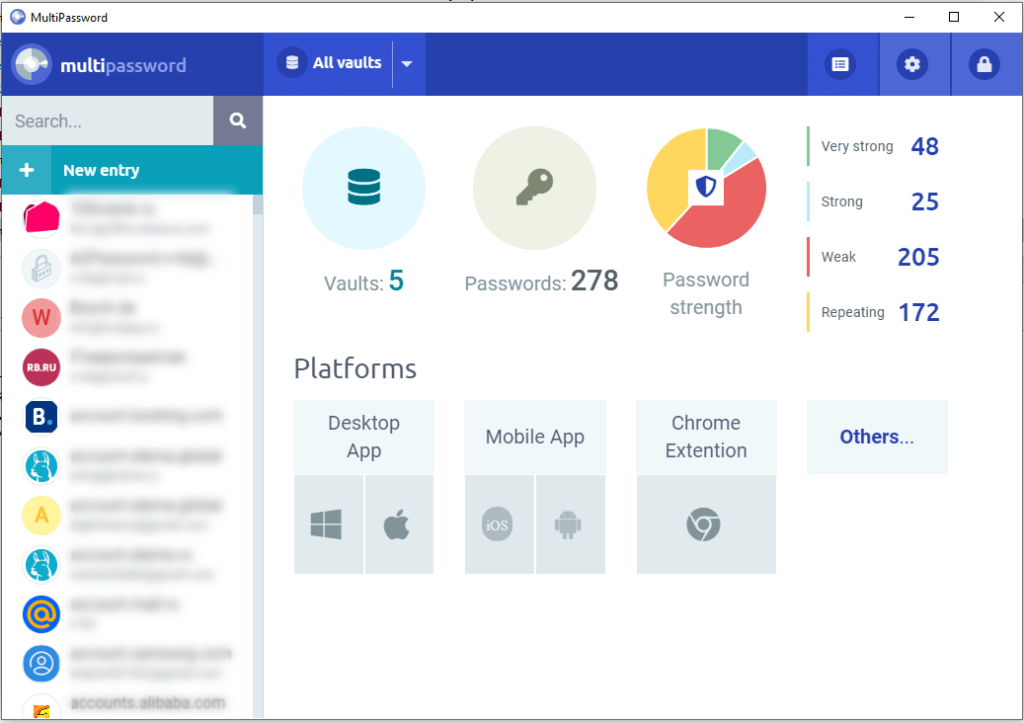The height and width of the screenshot is (723, 1024).
Task: Open the iOS mobile app icon
Action: [x=499, y=524]
